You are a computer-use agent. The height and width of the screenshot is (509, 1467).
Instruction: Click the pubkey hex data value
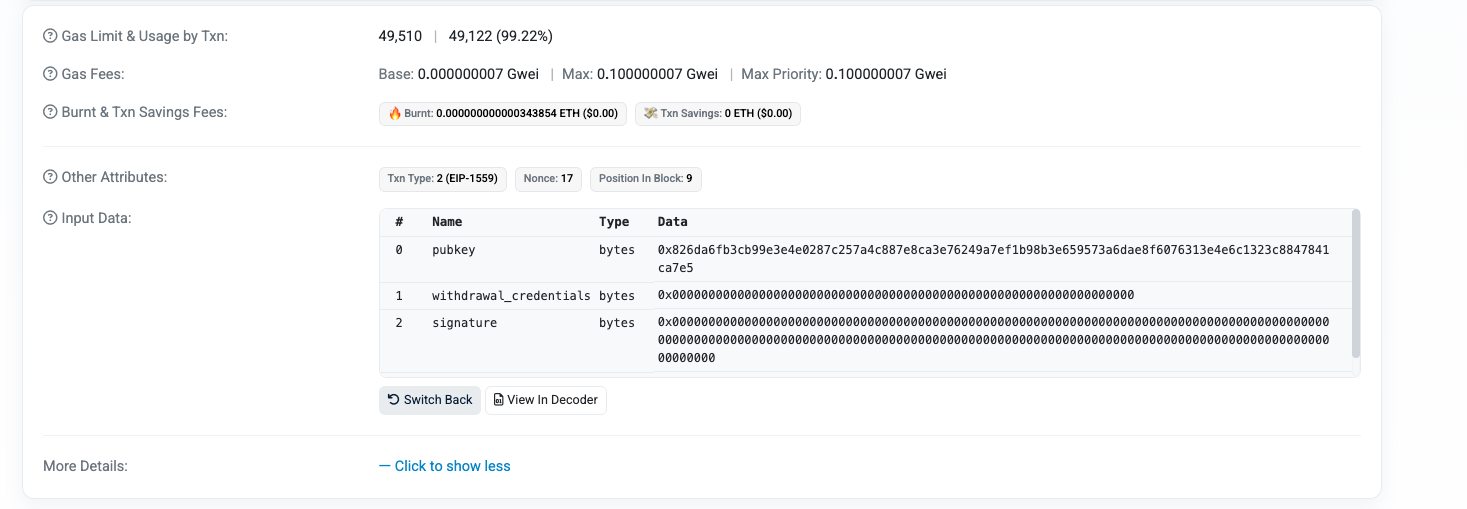[x=994, y=259]
